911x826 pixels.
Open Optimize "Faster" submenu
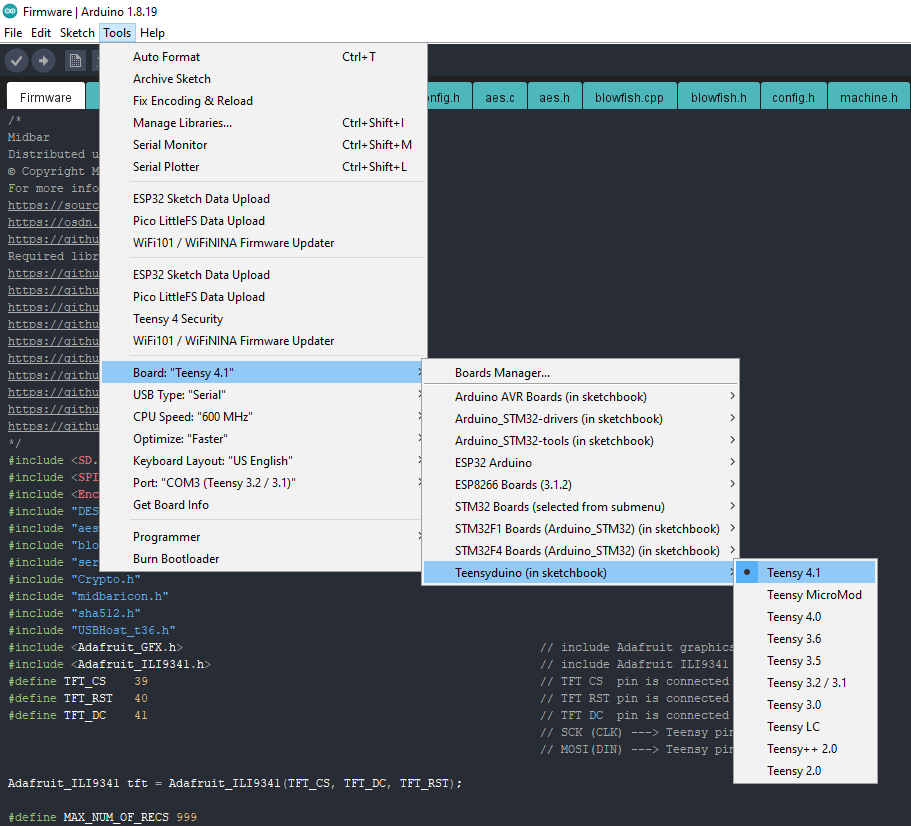pyautogui.click(x=263, y=439)
